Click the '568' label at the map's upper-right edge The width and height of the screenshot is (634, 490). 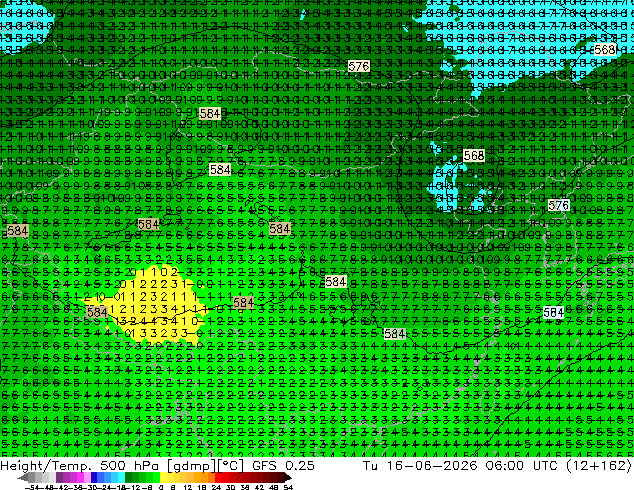click(605, 50)
